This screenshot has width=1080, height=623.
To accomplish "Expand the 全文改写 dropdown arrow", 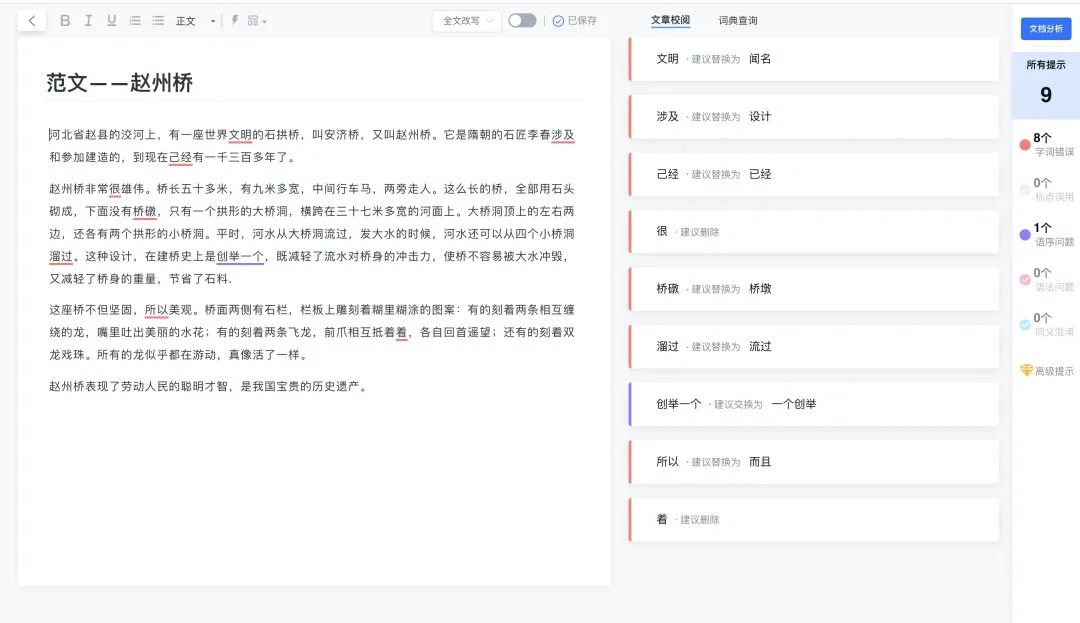I will pos(490,20).
